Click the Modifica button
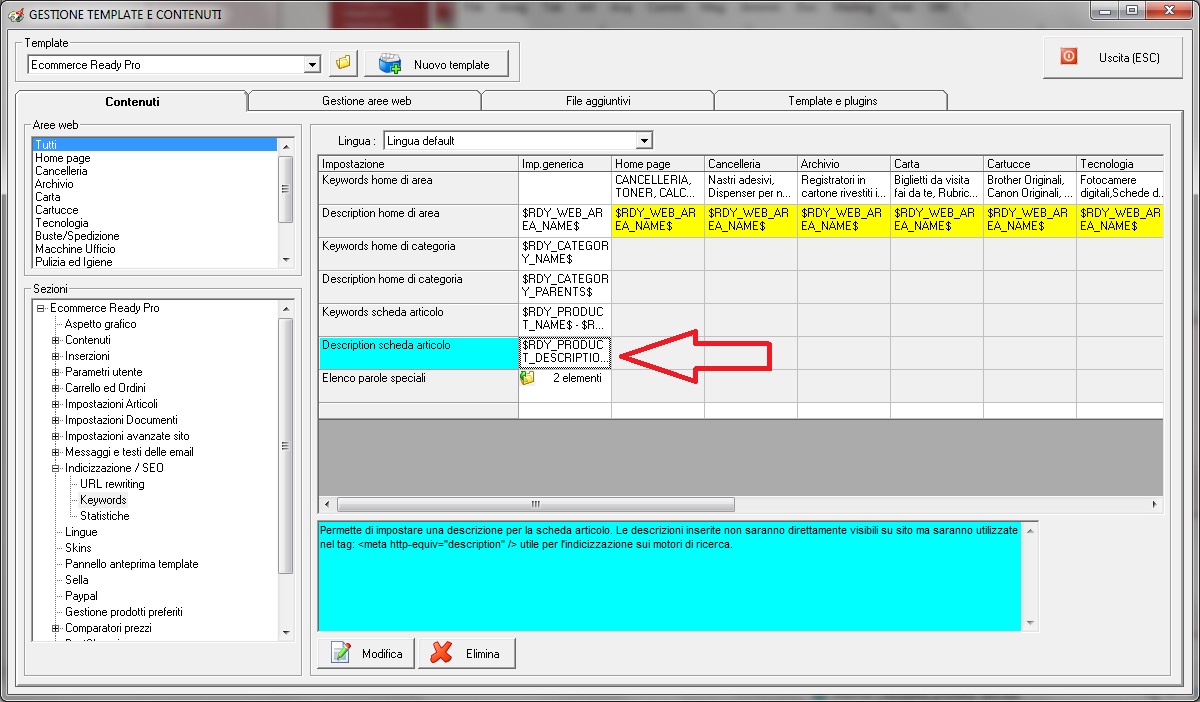Viewport: 1200px width, 702px height. click(366, 654)
